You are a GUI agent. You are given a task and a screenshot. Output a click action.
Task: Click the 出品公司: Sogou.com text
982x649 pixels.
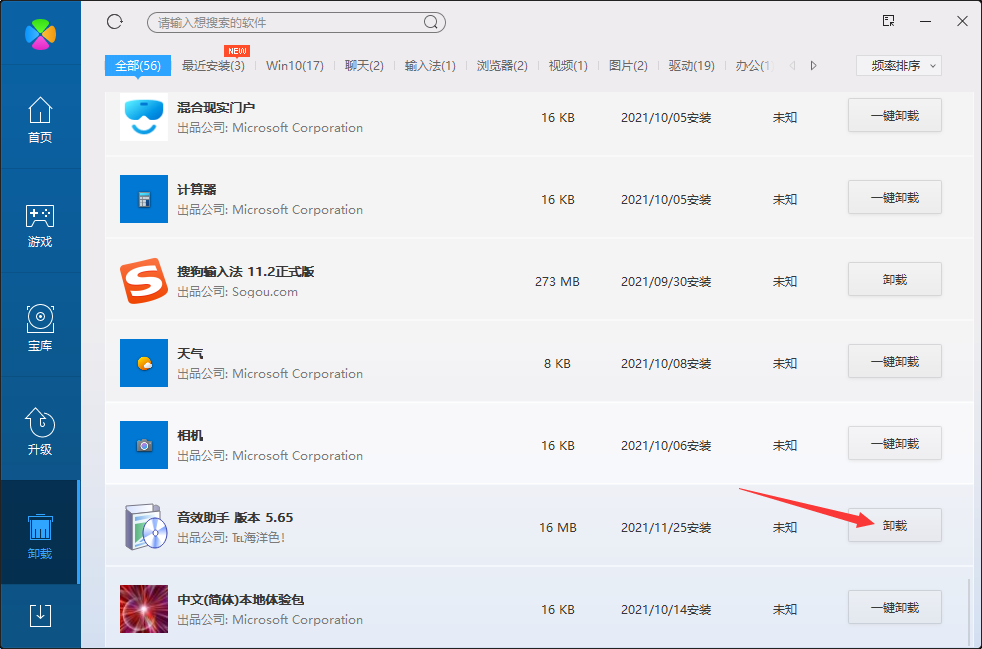pyautogui.click(x=237, y=292)
